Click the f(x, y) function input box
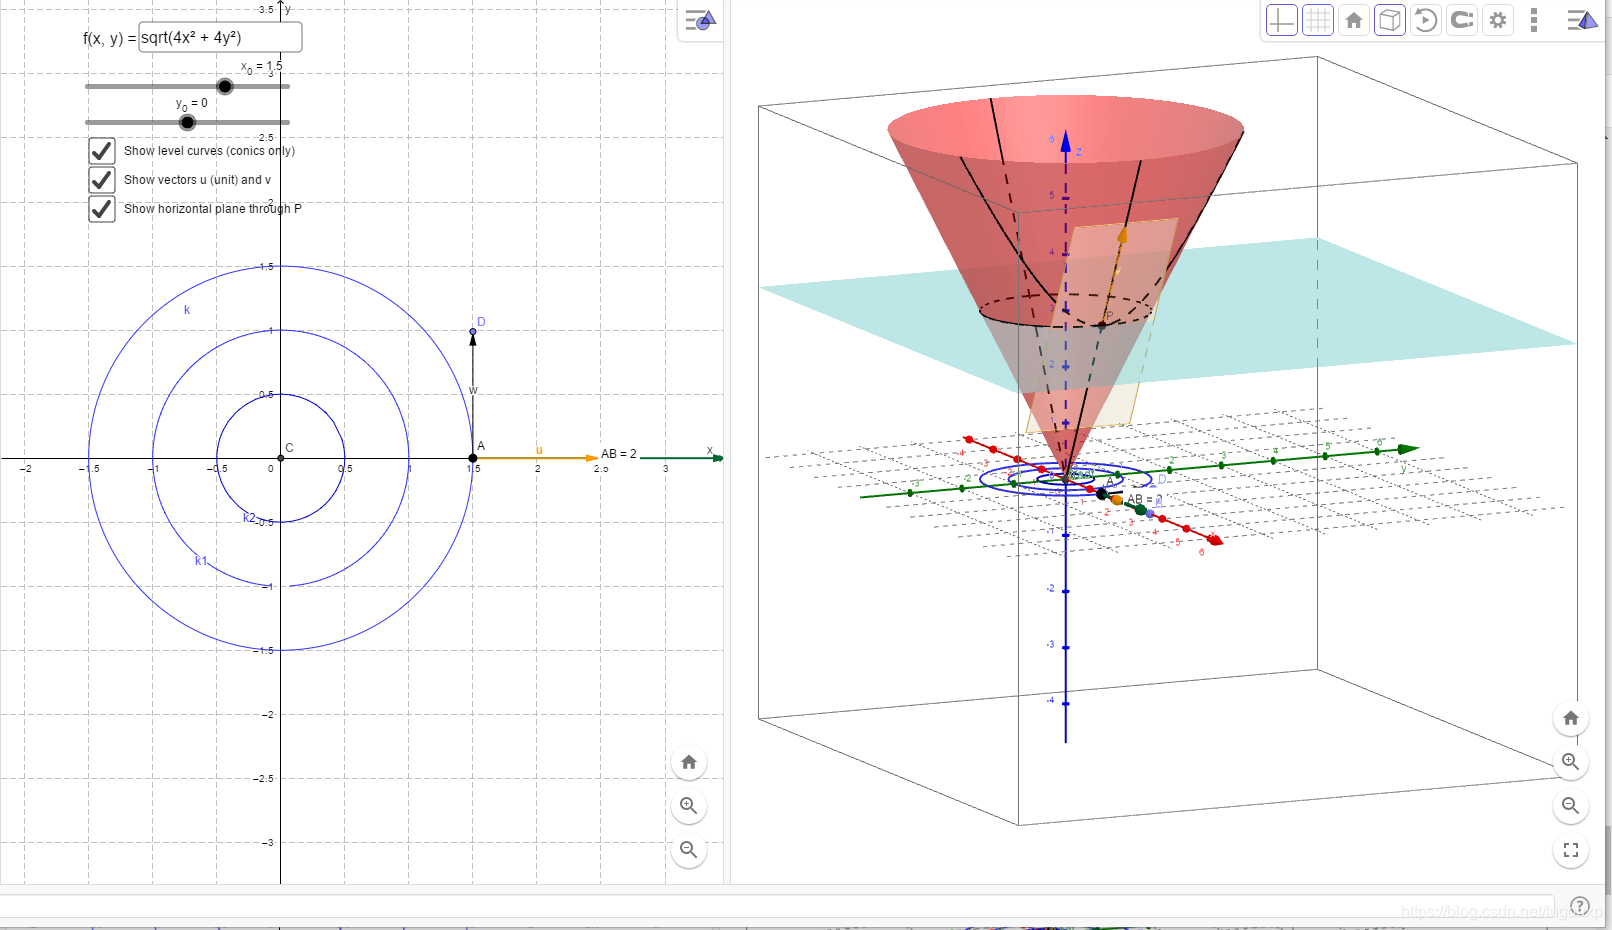The height and width of the screenshot is (930, 1612). 220,38
